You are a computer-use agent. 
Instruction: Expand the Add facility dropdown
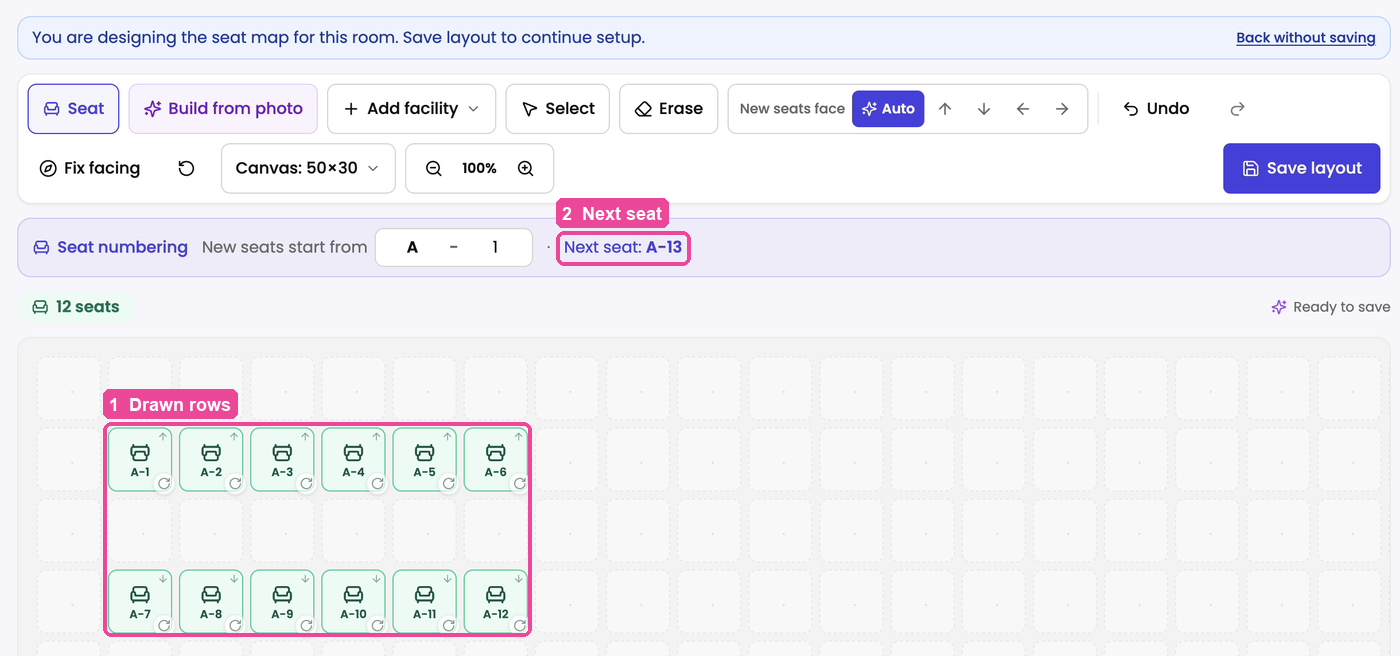point(411,109)
